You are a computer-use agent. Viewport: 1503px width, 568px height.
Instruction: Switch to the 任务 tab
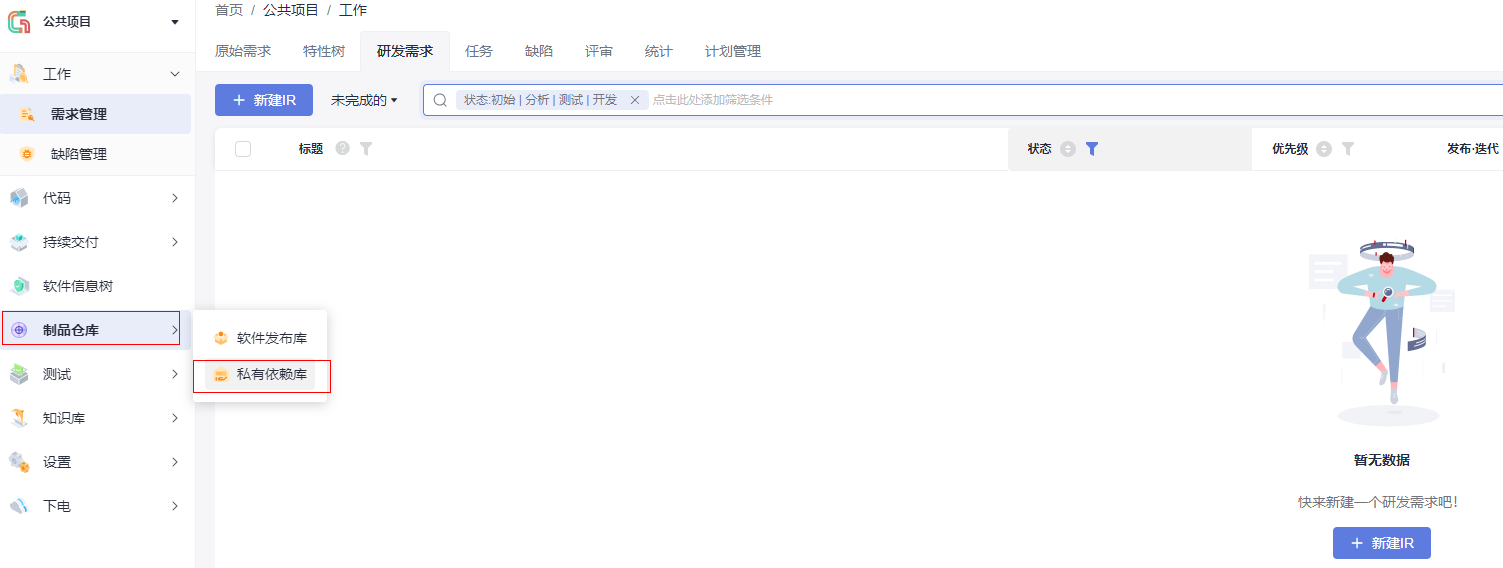click(x=479, y=51)
